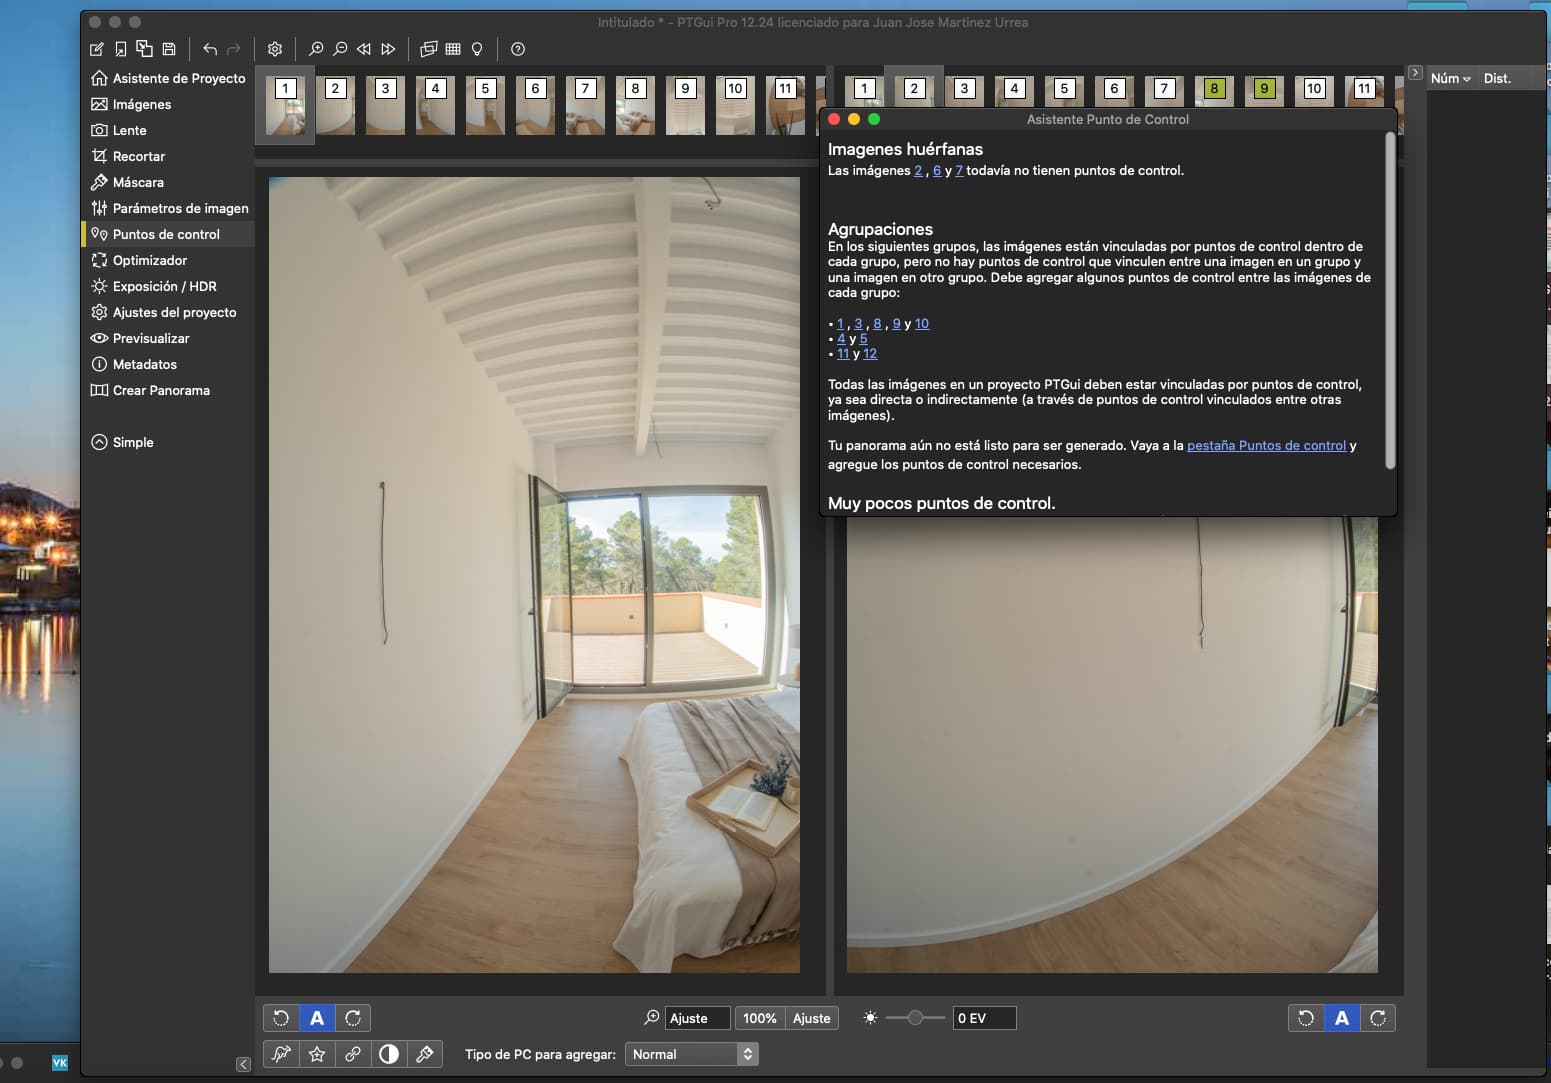The width and height of the screenshot is (1551, 1083).
Task: Open the Núm column sort dropdown
Action: coord(1450,78)
